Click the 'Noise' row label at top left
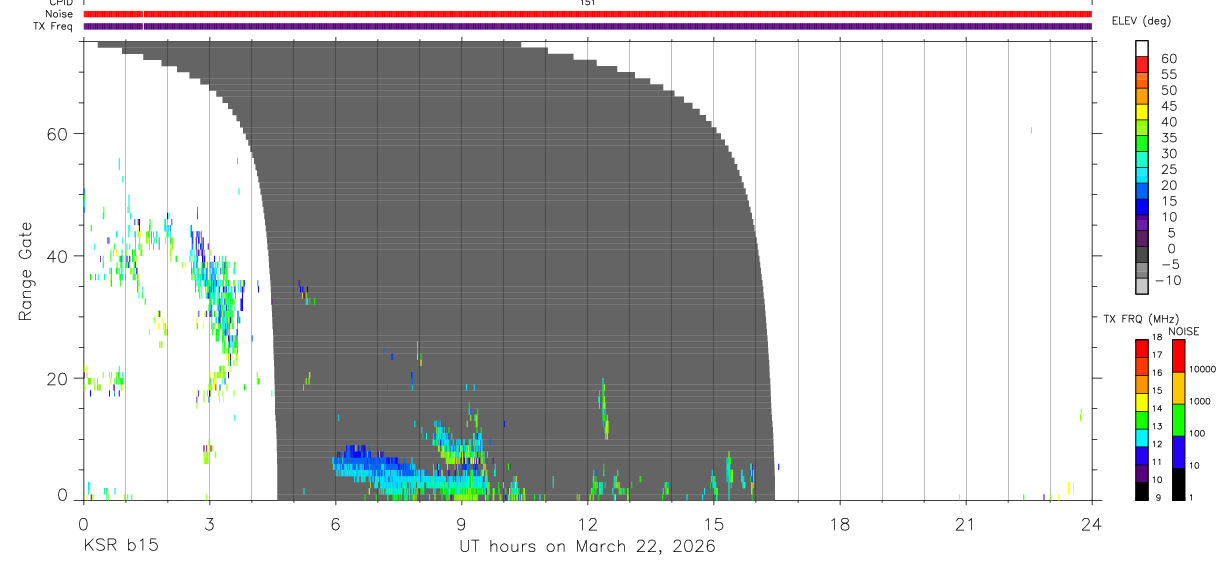Viewport: 1228px width, 567px height. pyautogui.click(x=58, y=14)
